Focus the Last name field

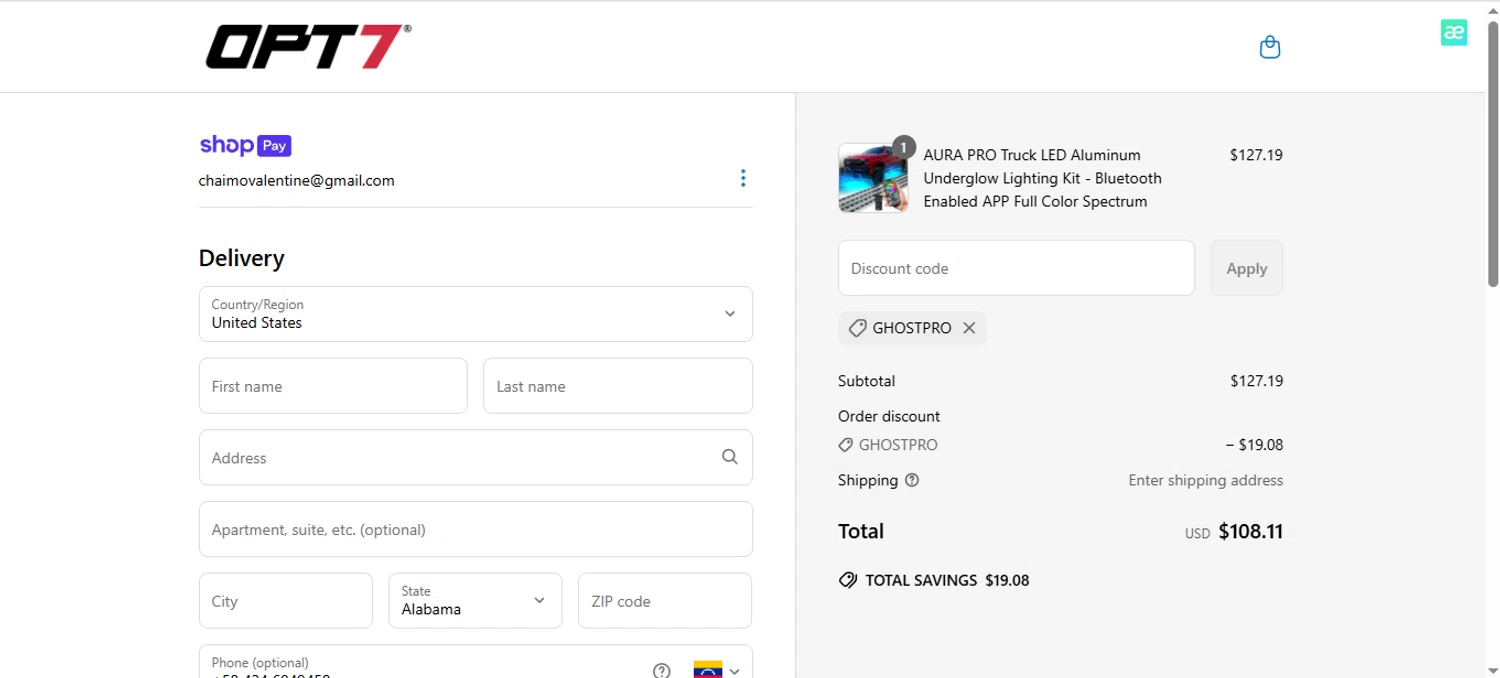coord(618,386)
